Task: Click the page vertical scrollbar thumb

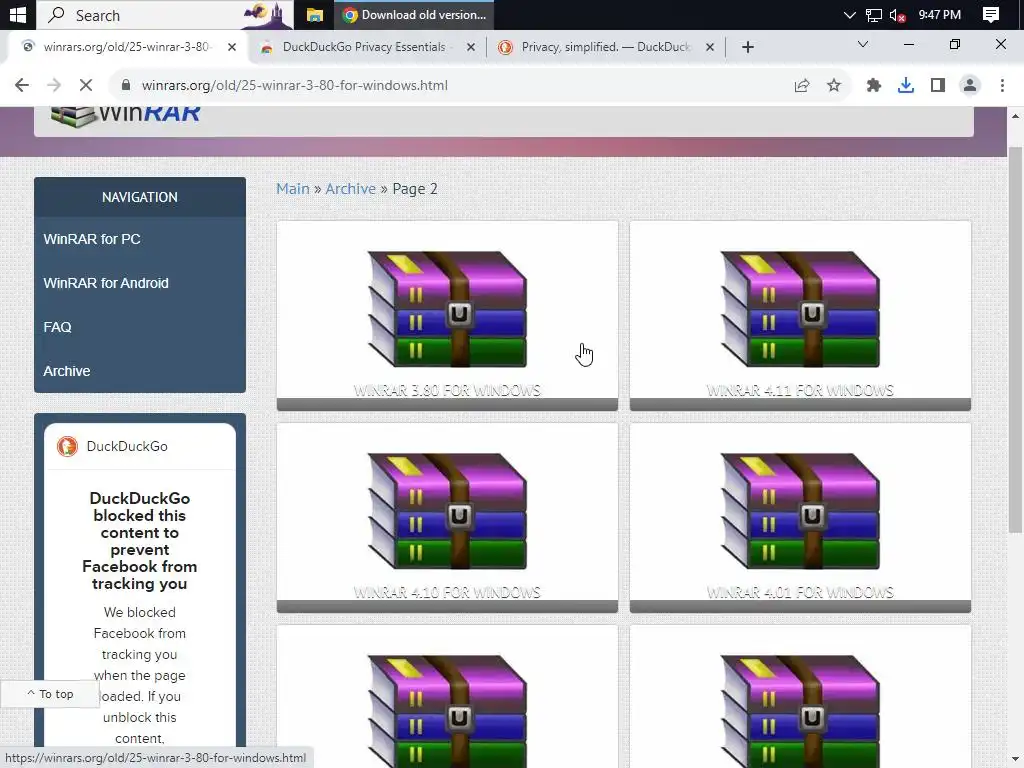Action: click(1015, 340)
